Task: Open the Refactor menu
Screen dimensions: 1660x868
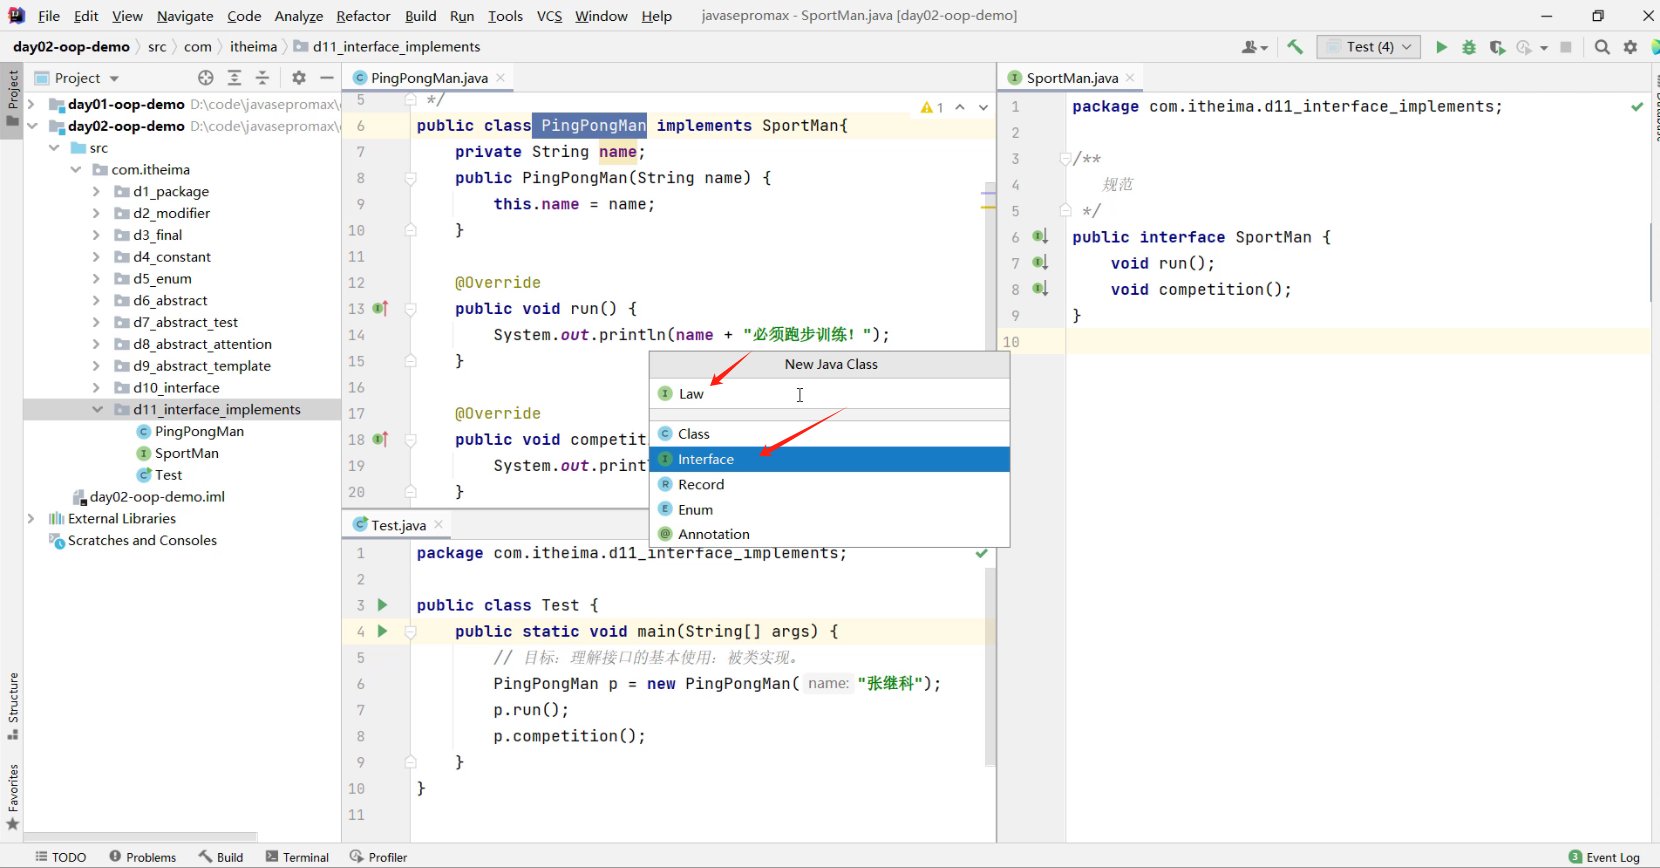Action: point(363,16)
